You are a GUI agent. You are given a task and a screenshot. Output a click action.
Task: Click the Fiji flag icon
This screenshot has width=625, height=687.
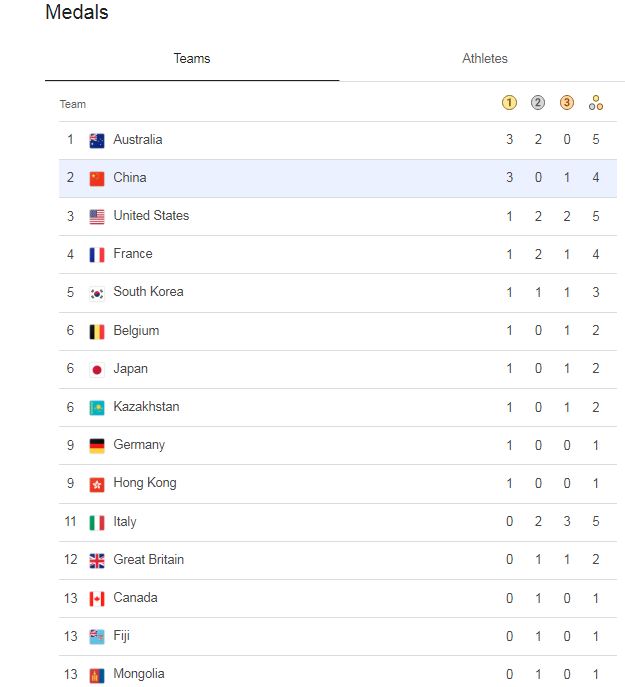tap(97, 636)
